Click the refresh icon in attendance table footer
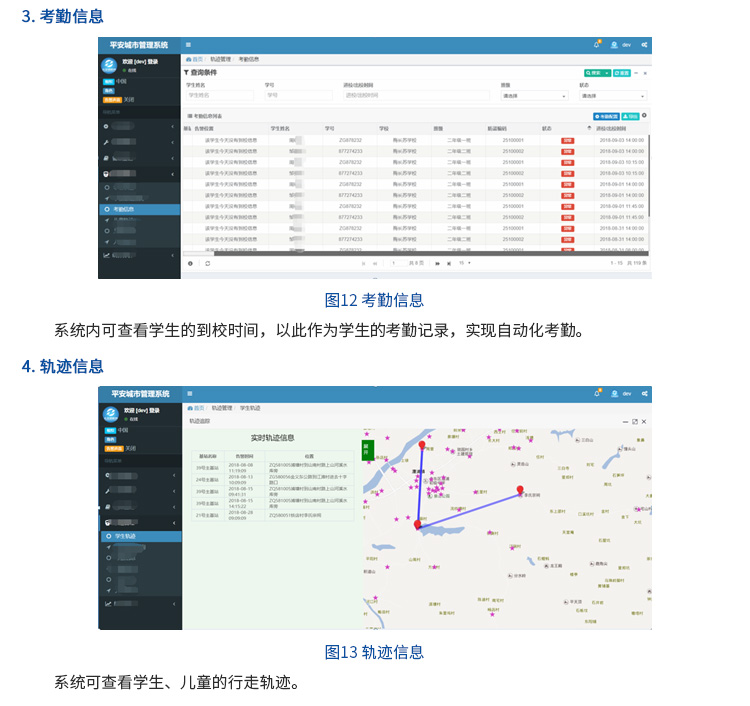The image size is (750, 706). pos(207,263)
